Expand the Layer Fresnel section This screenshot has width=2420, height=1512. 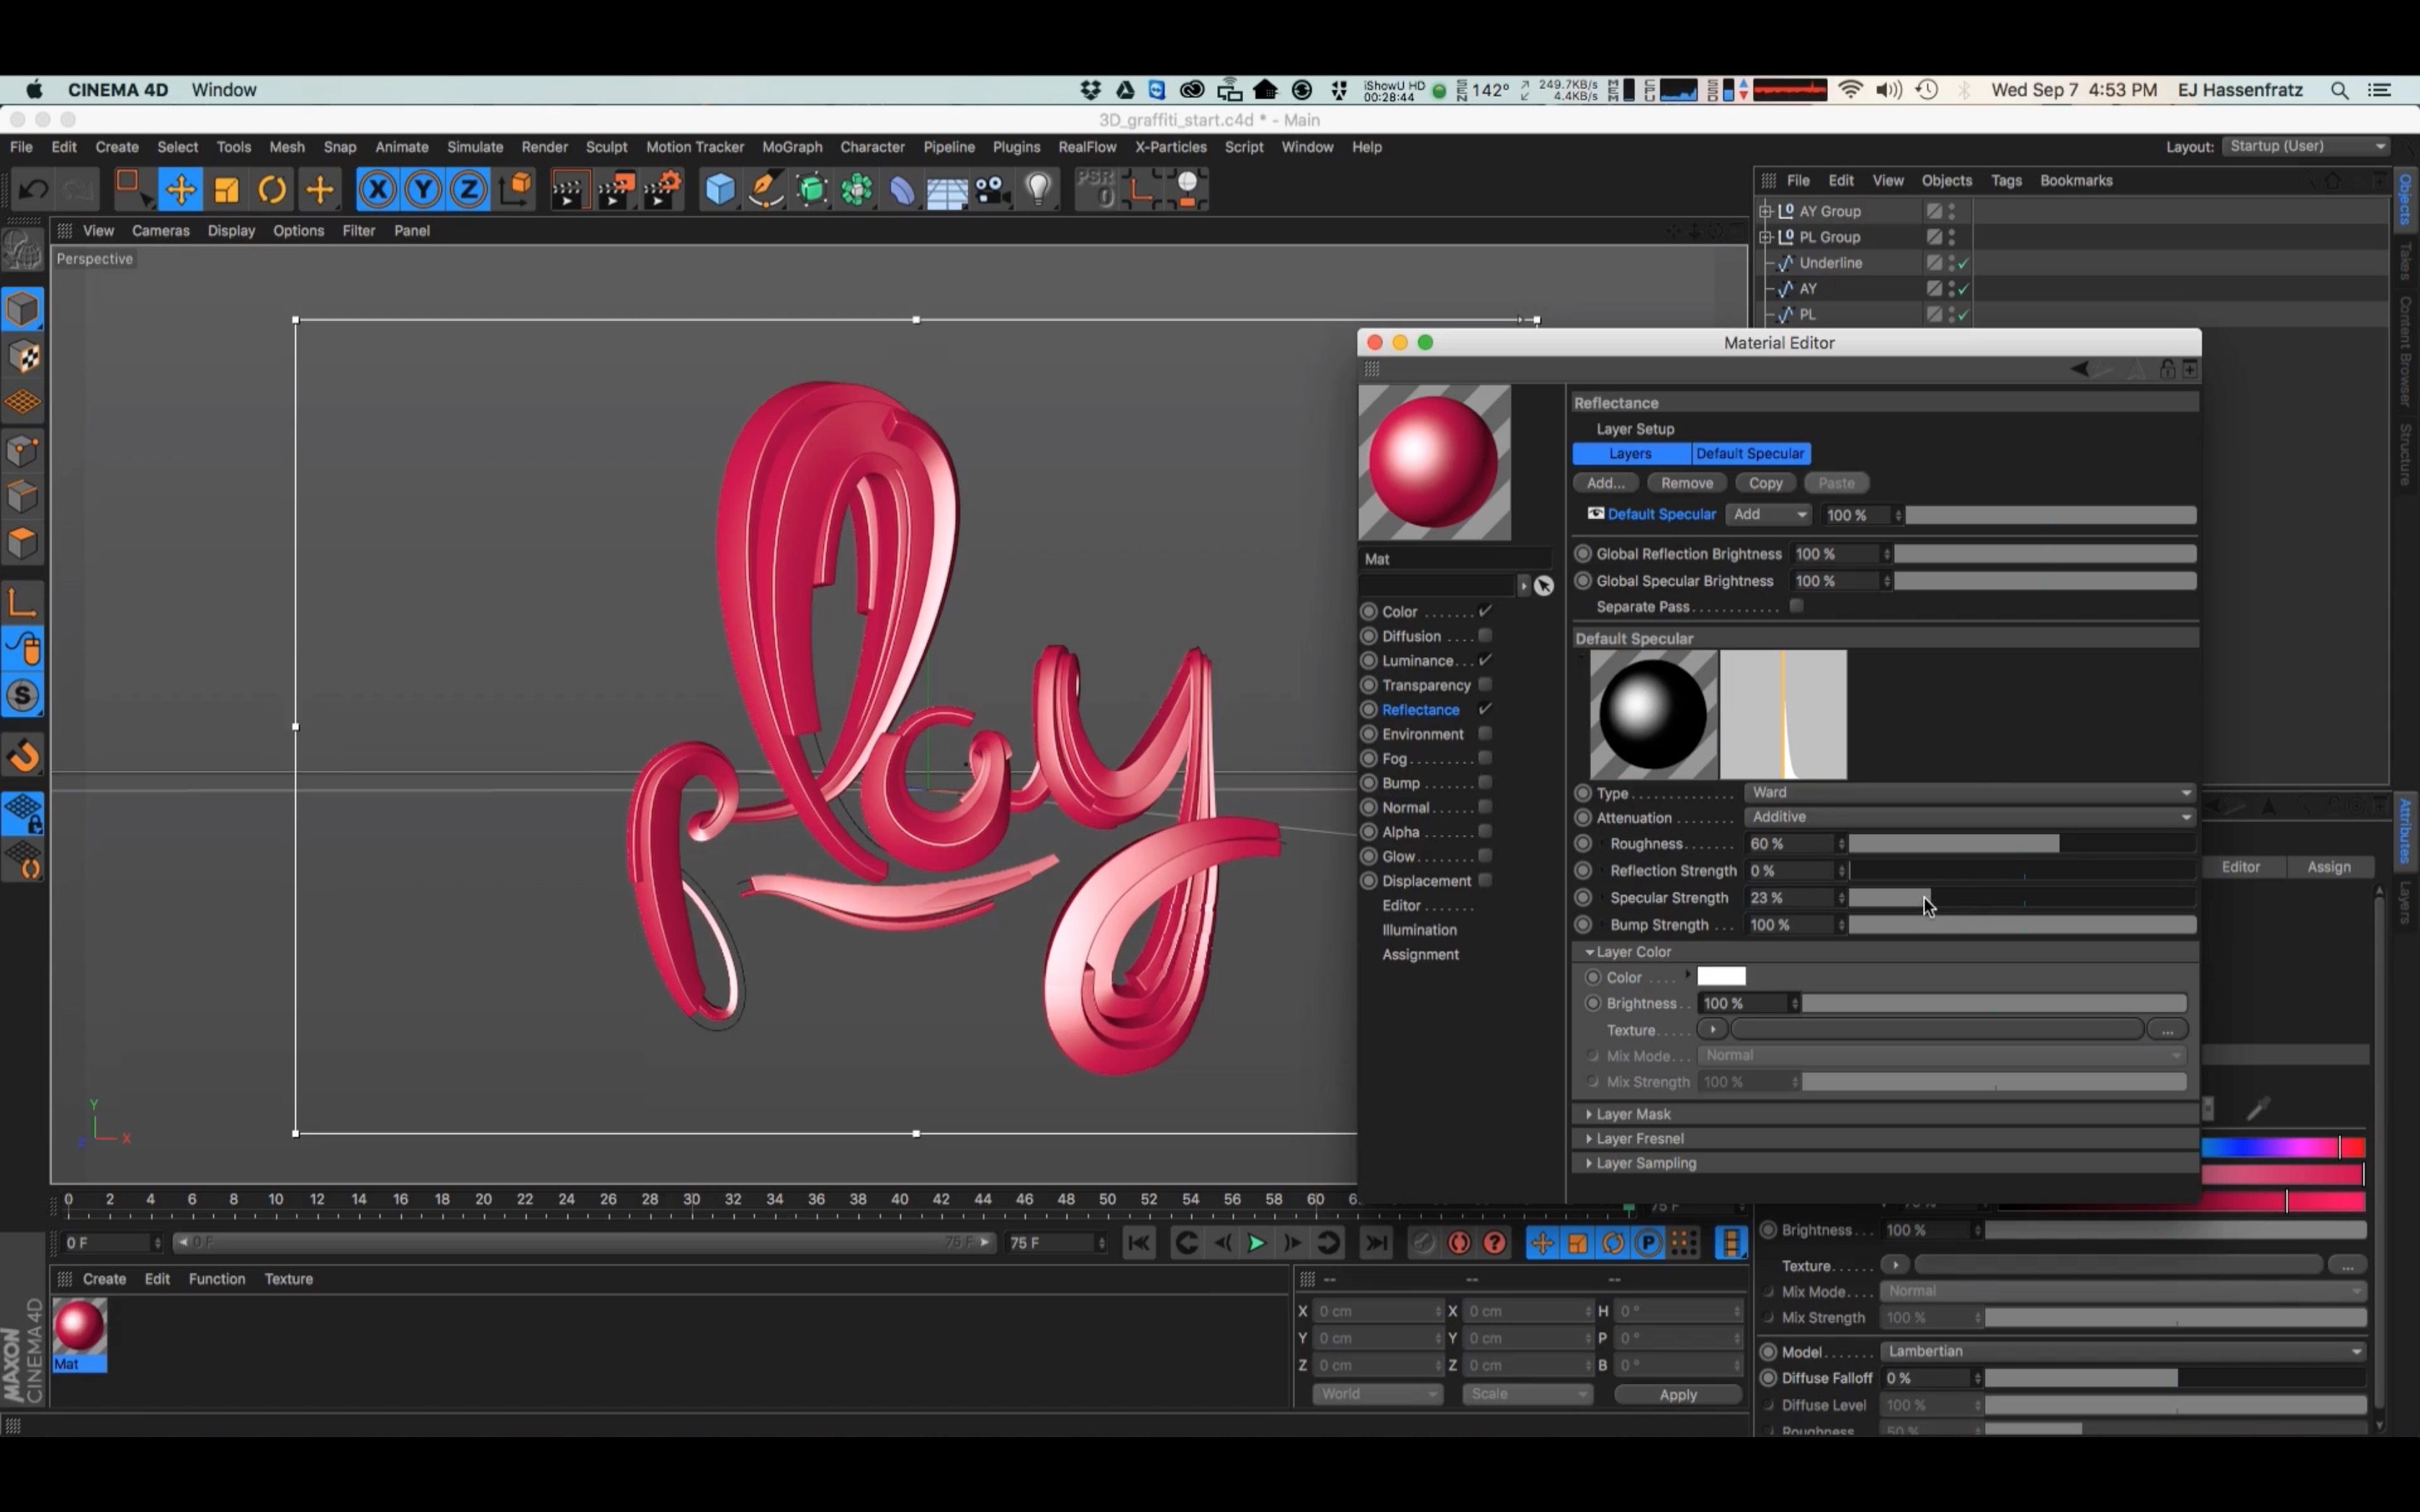point(1641,1138)
